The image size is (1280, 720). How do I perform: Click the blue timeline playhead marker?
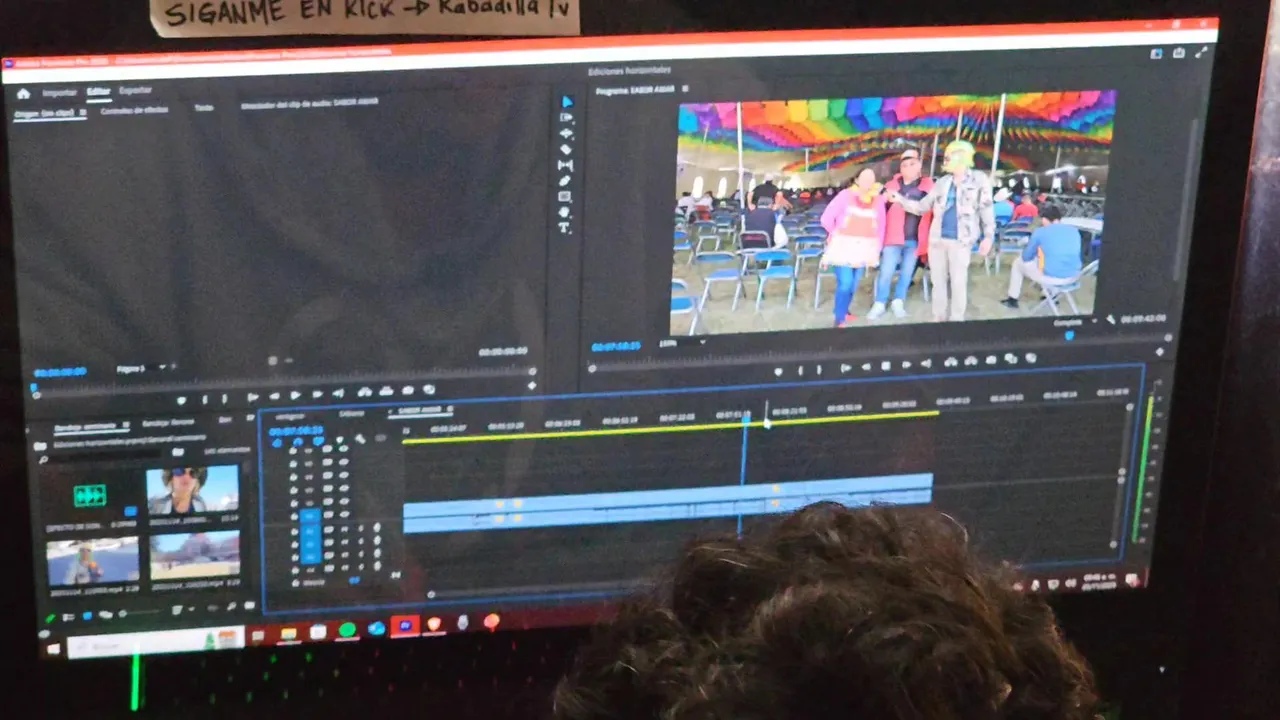(x=745, y=420)
